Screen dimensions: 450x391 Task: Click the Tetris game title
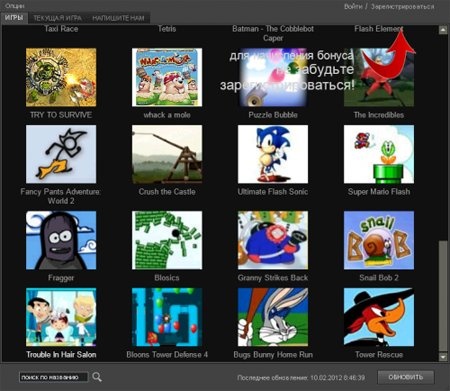[x=167, y=29]
